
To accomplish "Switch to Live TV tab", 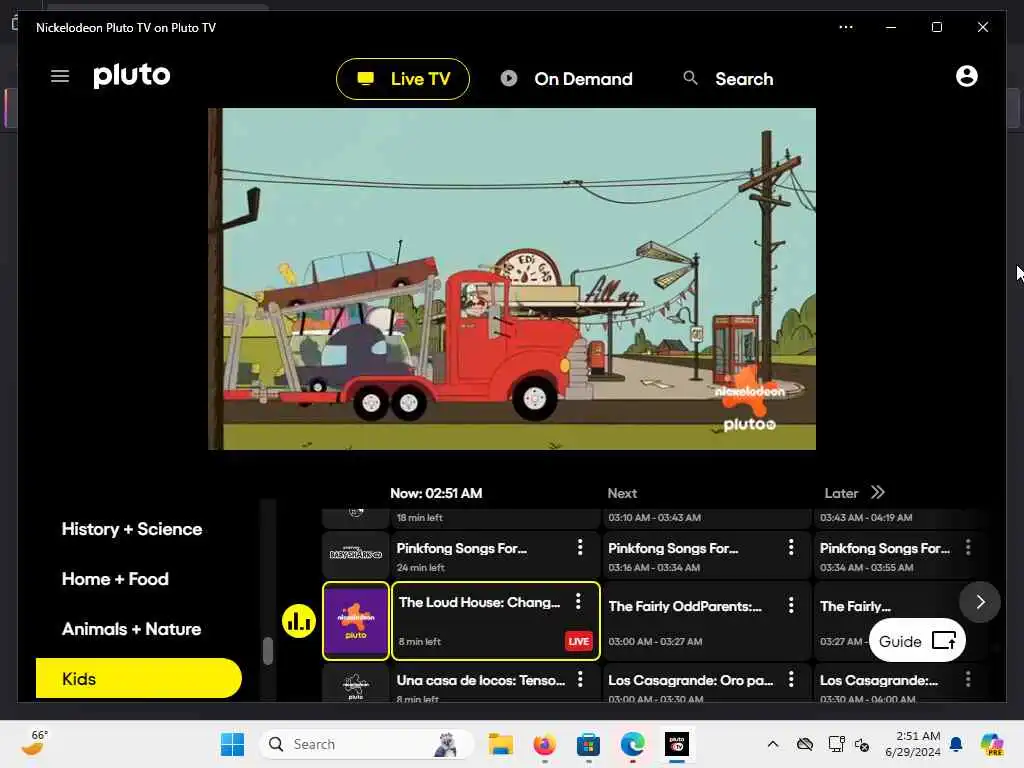I will pyautogui.click(x=403, y=79).
